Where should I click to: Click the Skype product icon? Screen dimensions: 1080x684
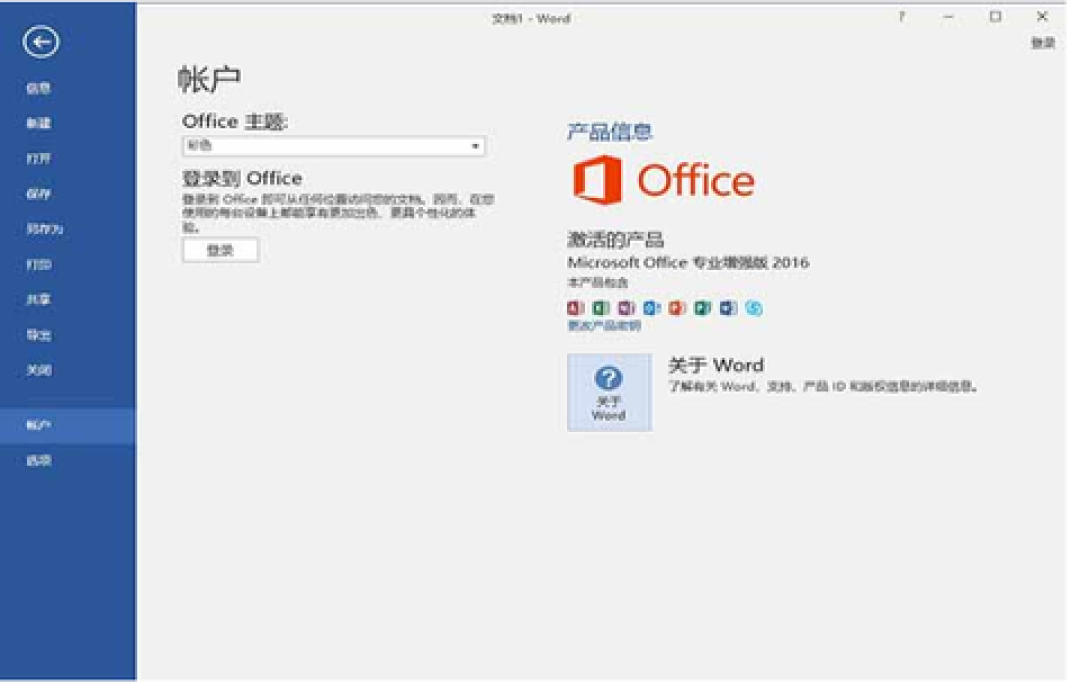[754, 308]
